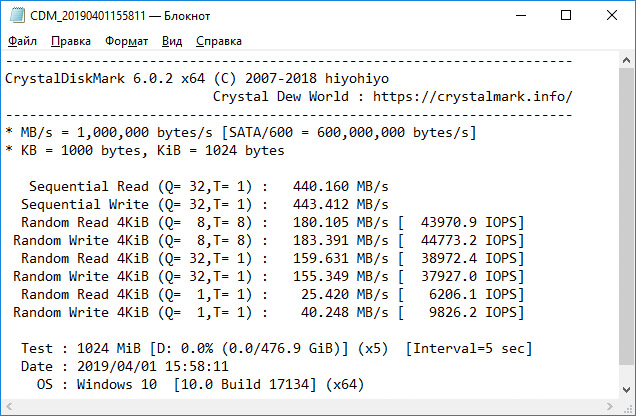Click the 37927.0 IOPS value
The image size is (636, 416).
(x=468, y=277)
